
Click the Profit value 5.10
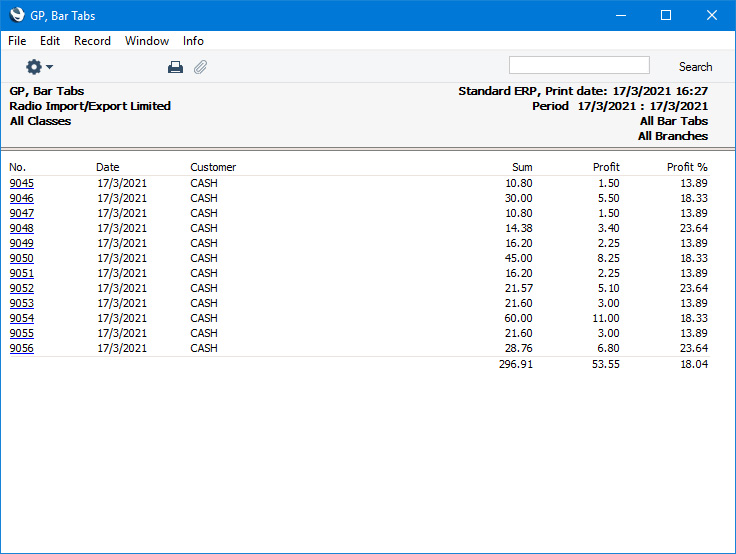tap(608, 288)
